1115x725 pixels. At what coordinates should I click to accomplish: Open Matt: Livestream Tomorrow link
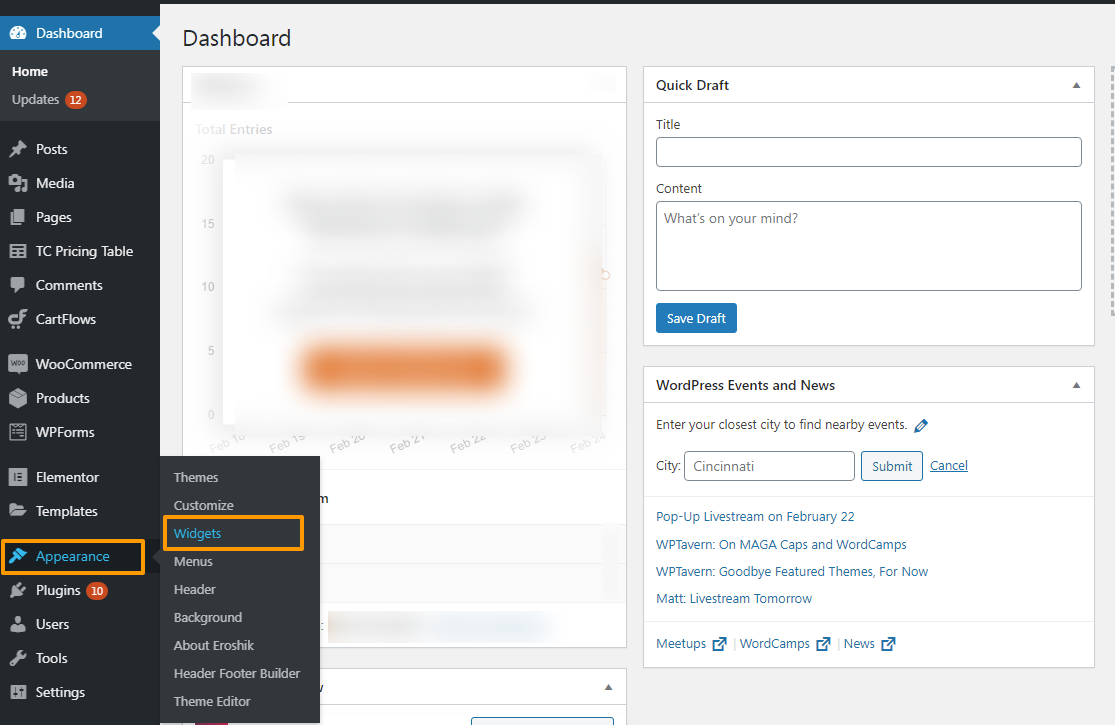pos(734,598)
